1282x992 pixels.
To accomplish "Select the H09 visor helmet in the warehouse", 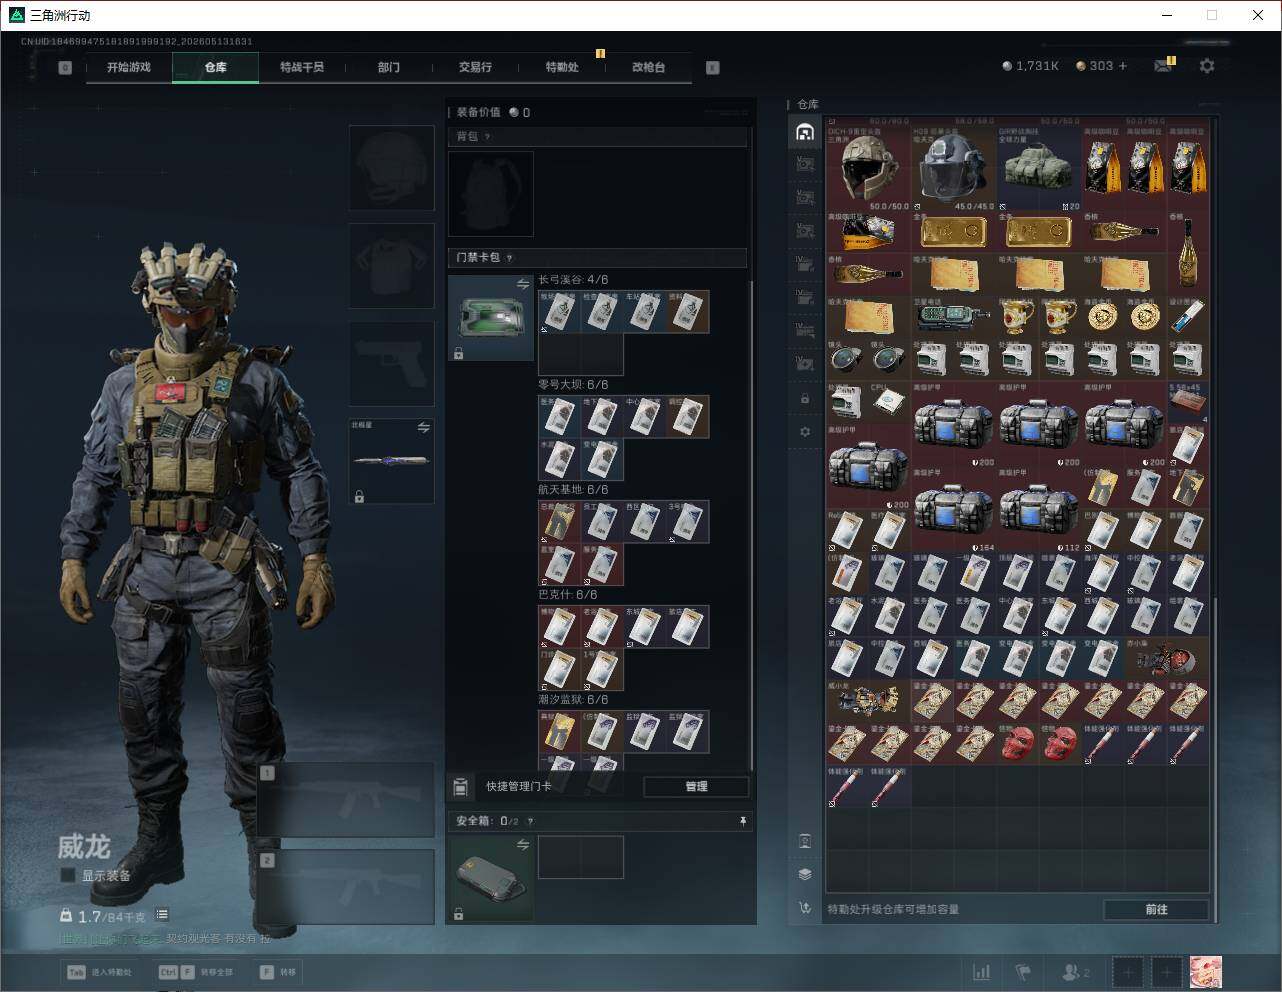I will click(x=953, y=167).
